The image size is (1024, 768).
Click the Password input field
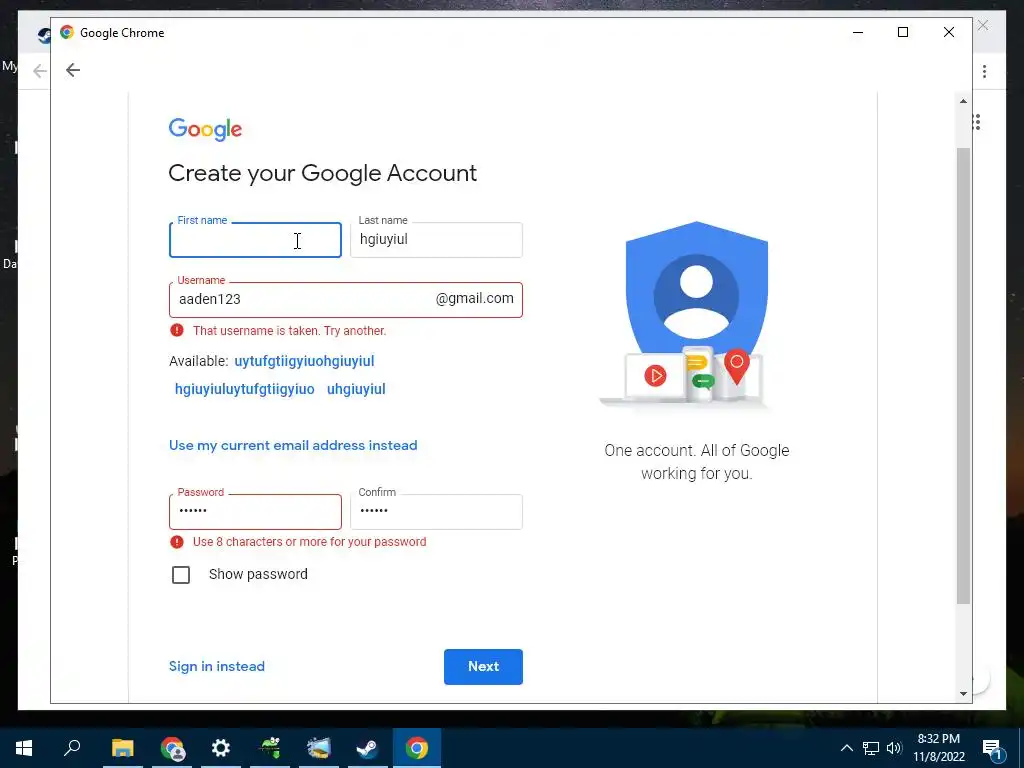pos(255,511)
